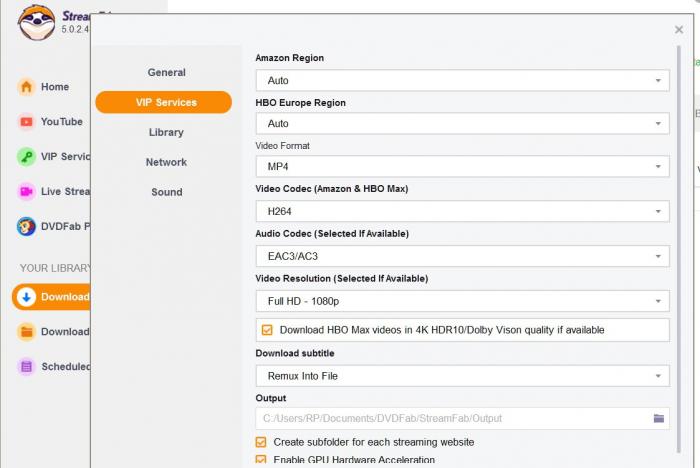The height and width of the screenshot is (468, 700).
Task: Browse output folder using folder icon
Action: coord(659,418)
